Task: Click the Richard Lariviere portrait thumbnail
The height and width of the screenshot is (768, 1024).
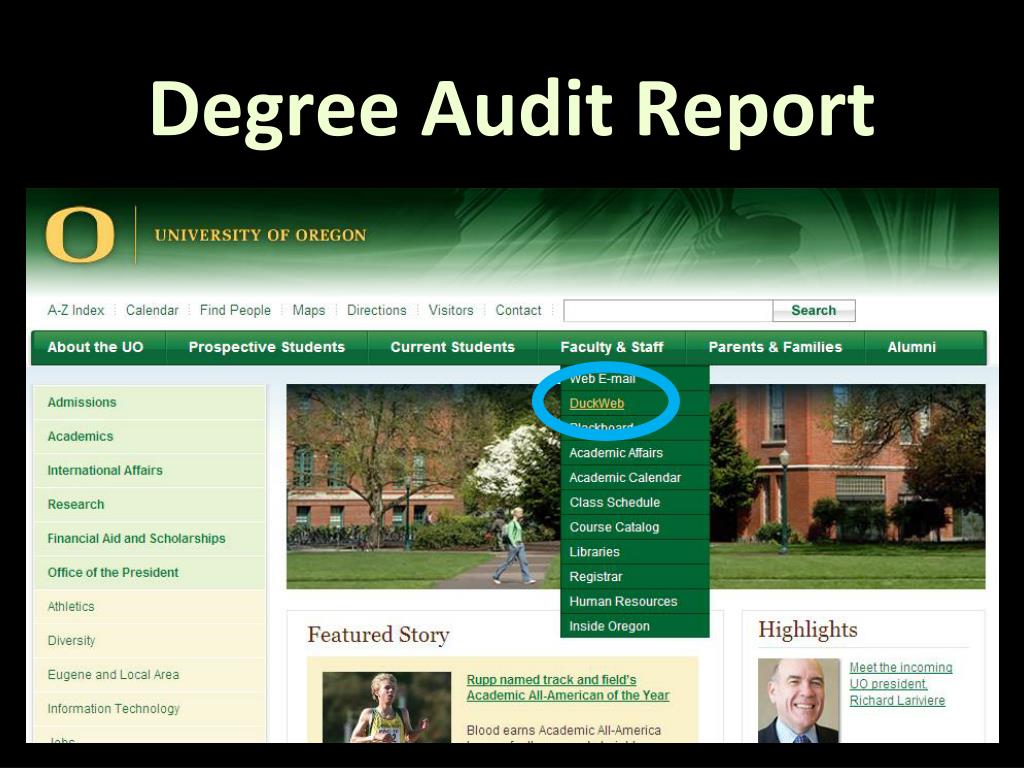Action: [799, 701]
